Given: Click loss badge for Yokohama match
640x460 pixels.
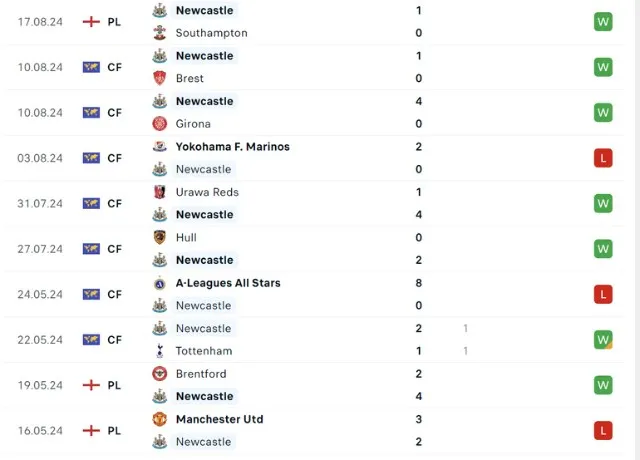Looking at the screenshot, I should coord(603,158).
